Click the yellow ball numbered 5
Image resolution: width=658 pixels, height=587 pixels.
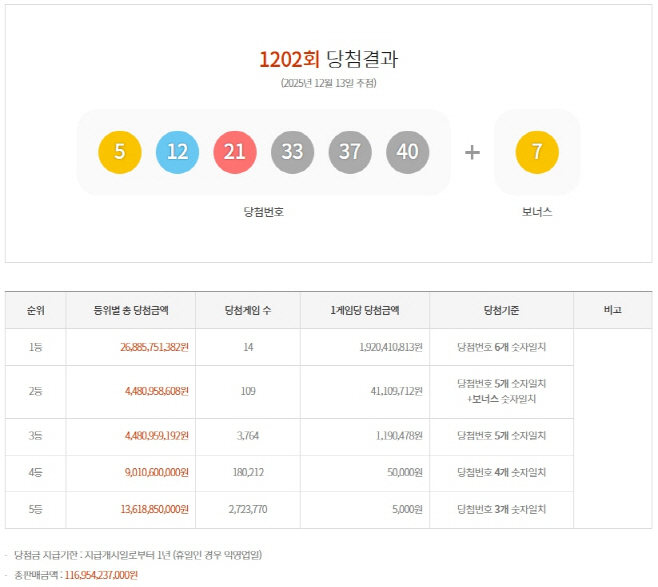pos(120,152)
